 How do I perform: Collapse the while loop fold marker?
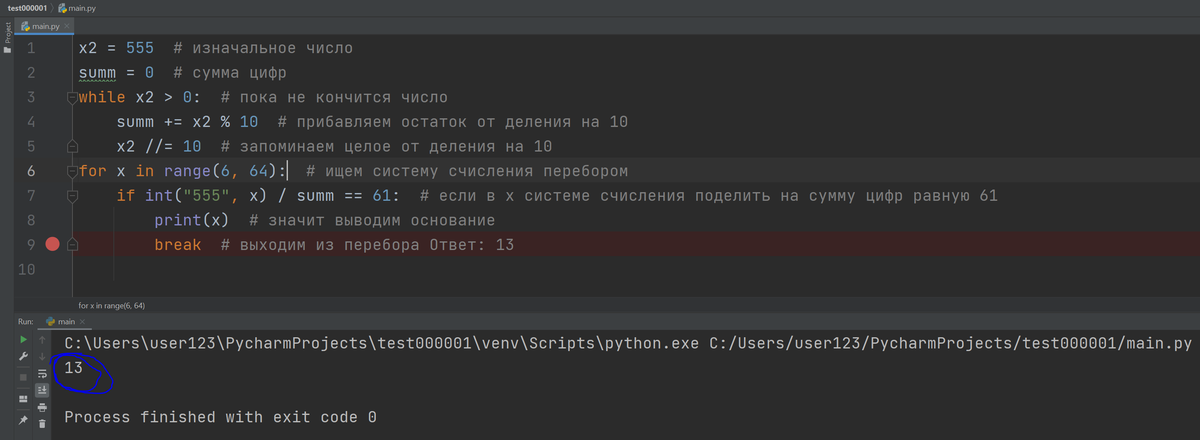coord(71,98)
